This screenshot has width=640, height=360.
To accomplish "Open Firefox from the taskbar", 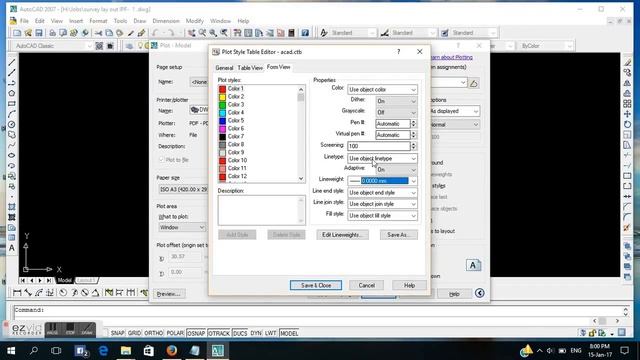I will [172, 350].
